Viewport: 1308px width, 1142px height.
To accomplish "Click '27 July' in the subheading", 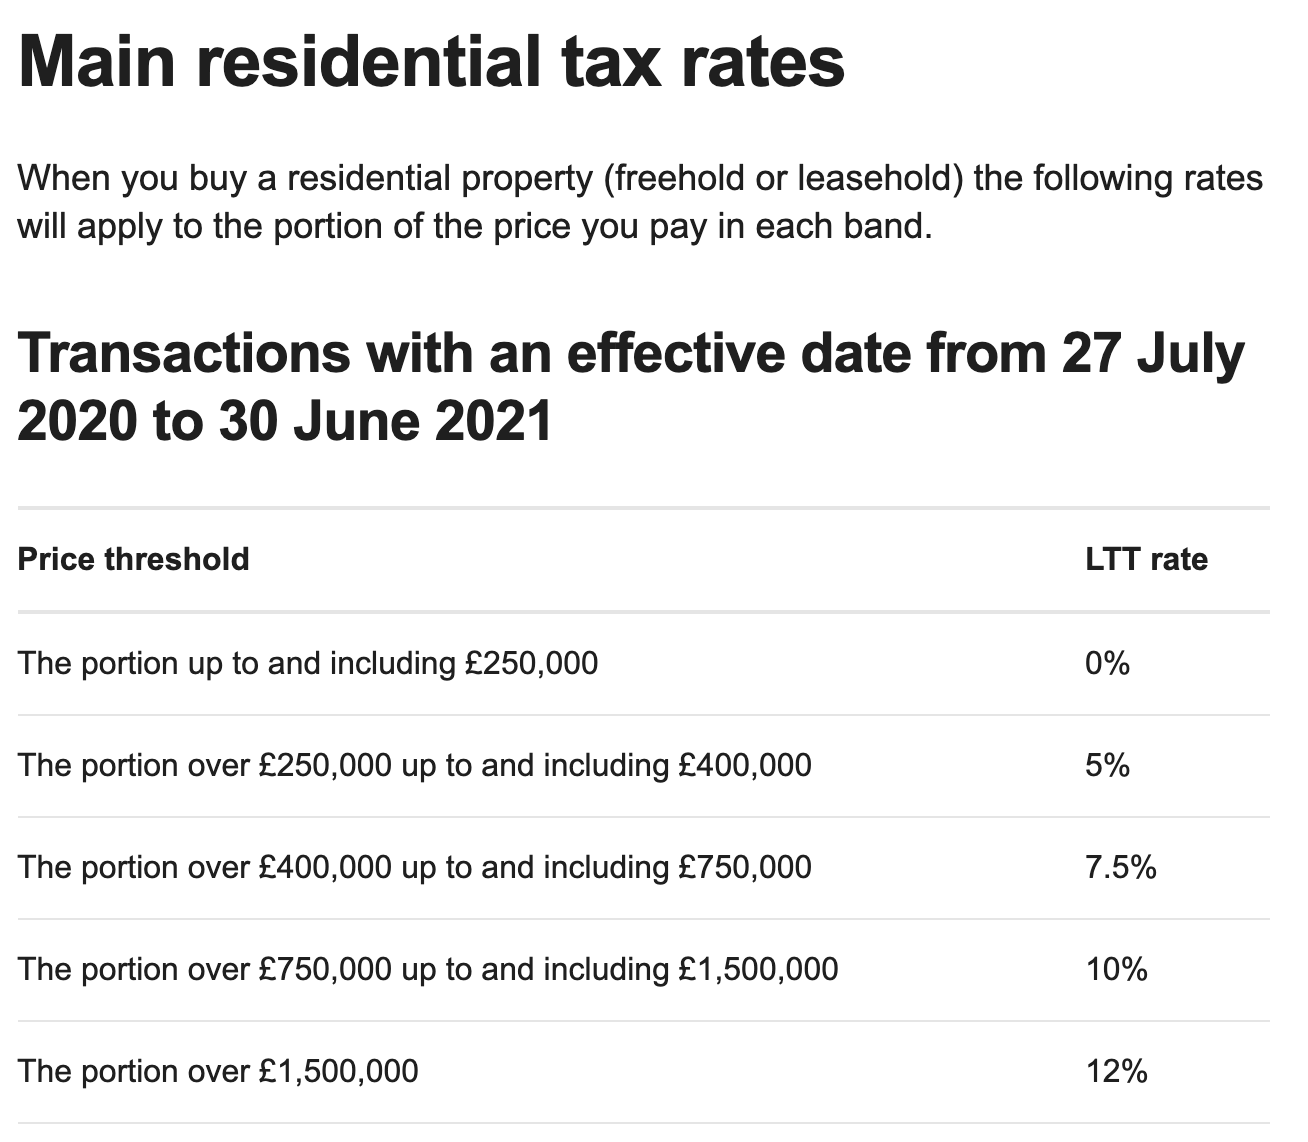I will [x=1154, y=353].
